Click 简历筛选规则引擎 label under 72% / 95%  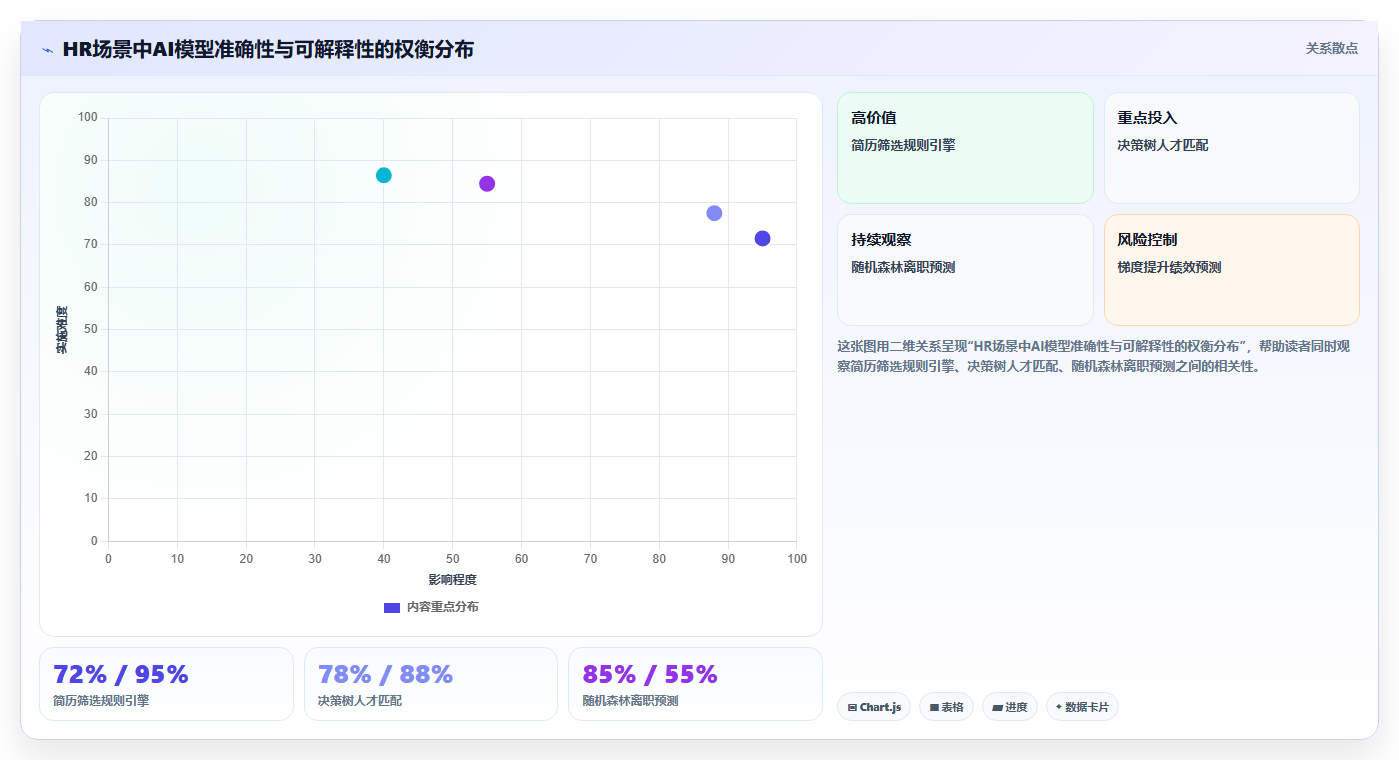coord(101,701)
